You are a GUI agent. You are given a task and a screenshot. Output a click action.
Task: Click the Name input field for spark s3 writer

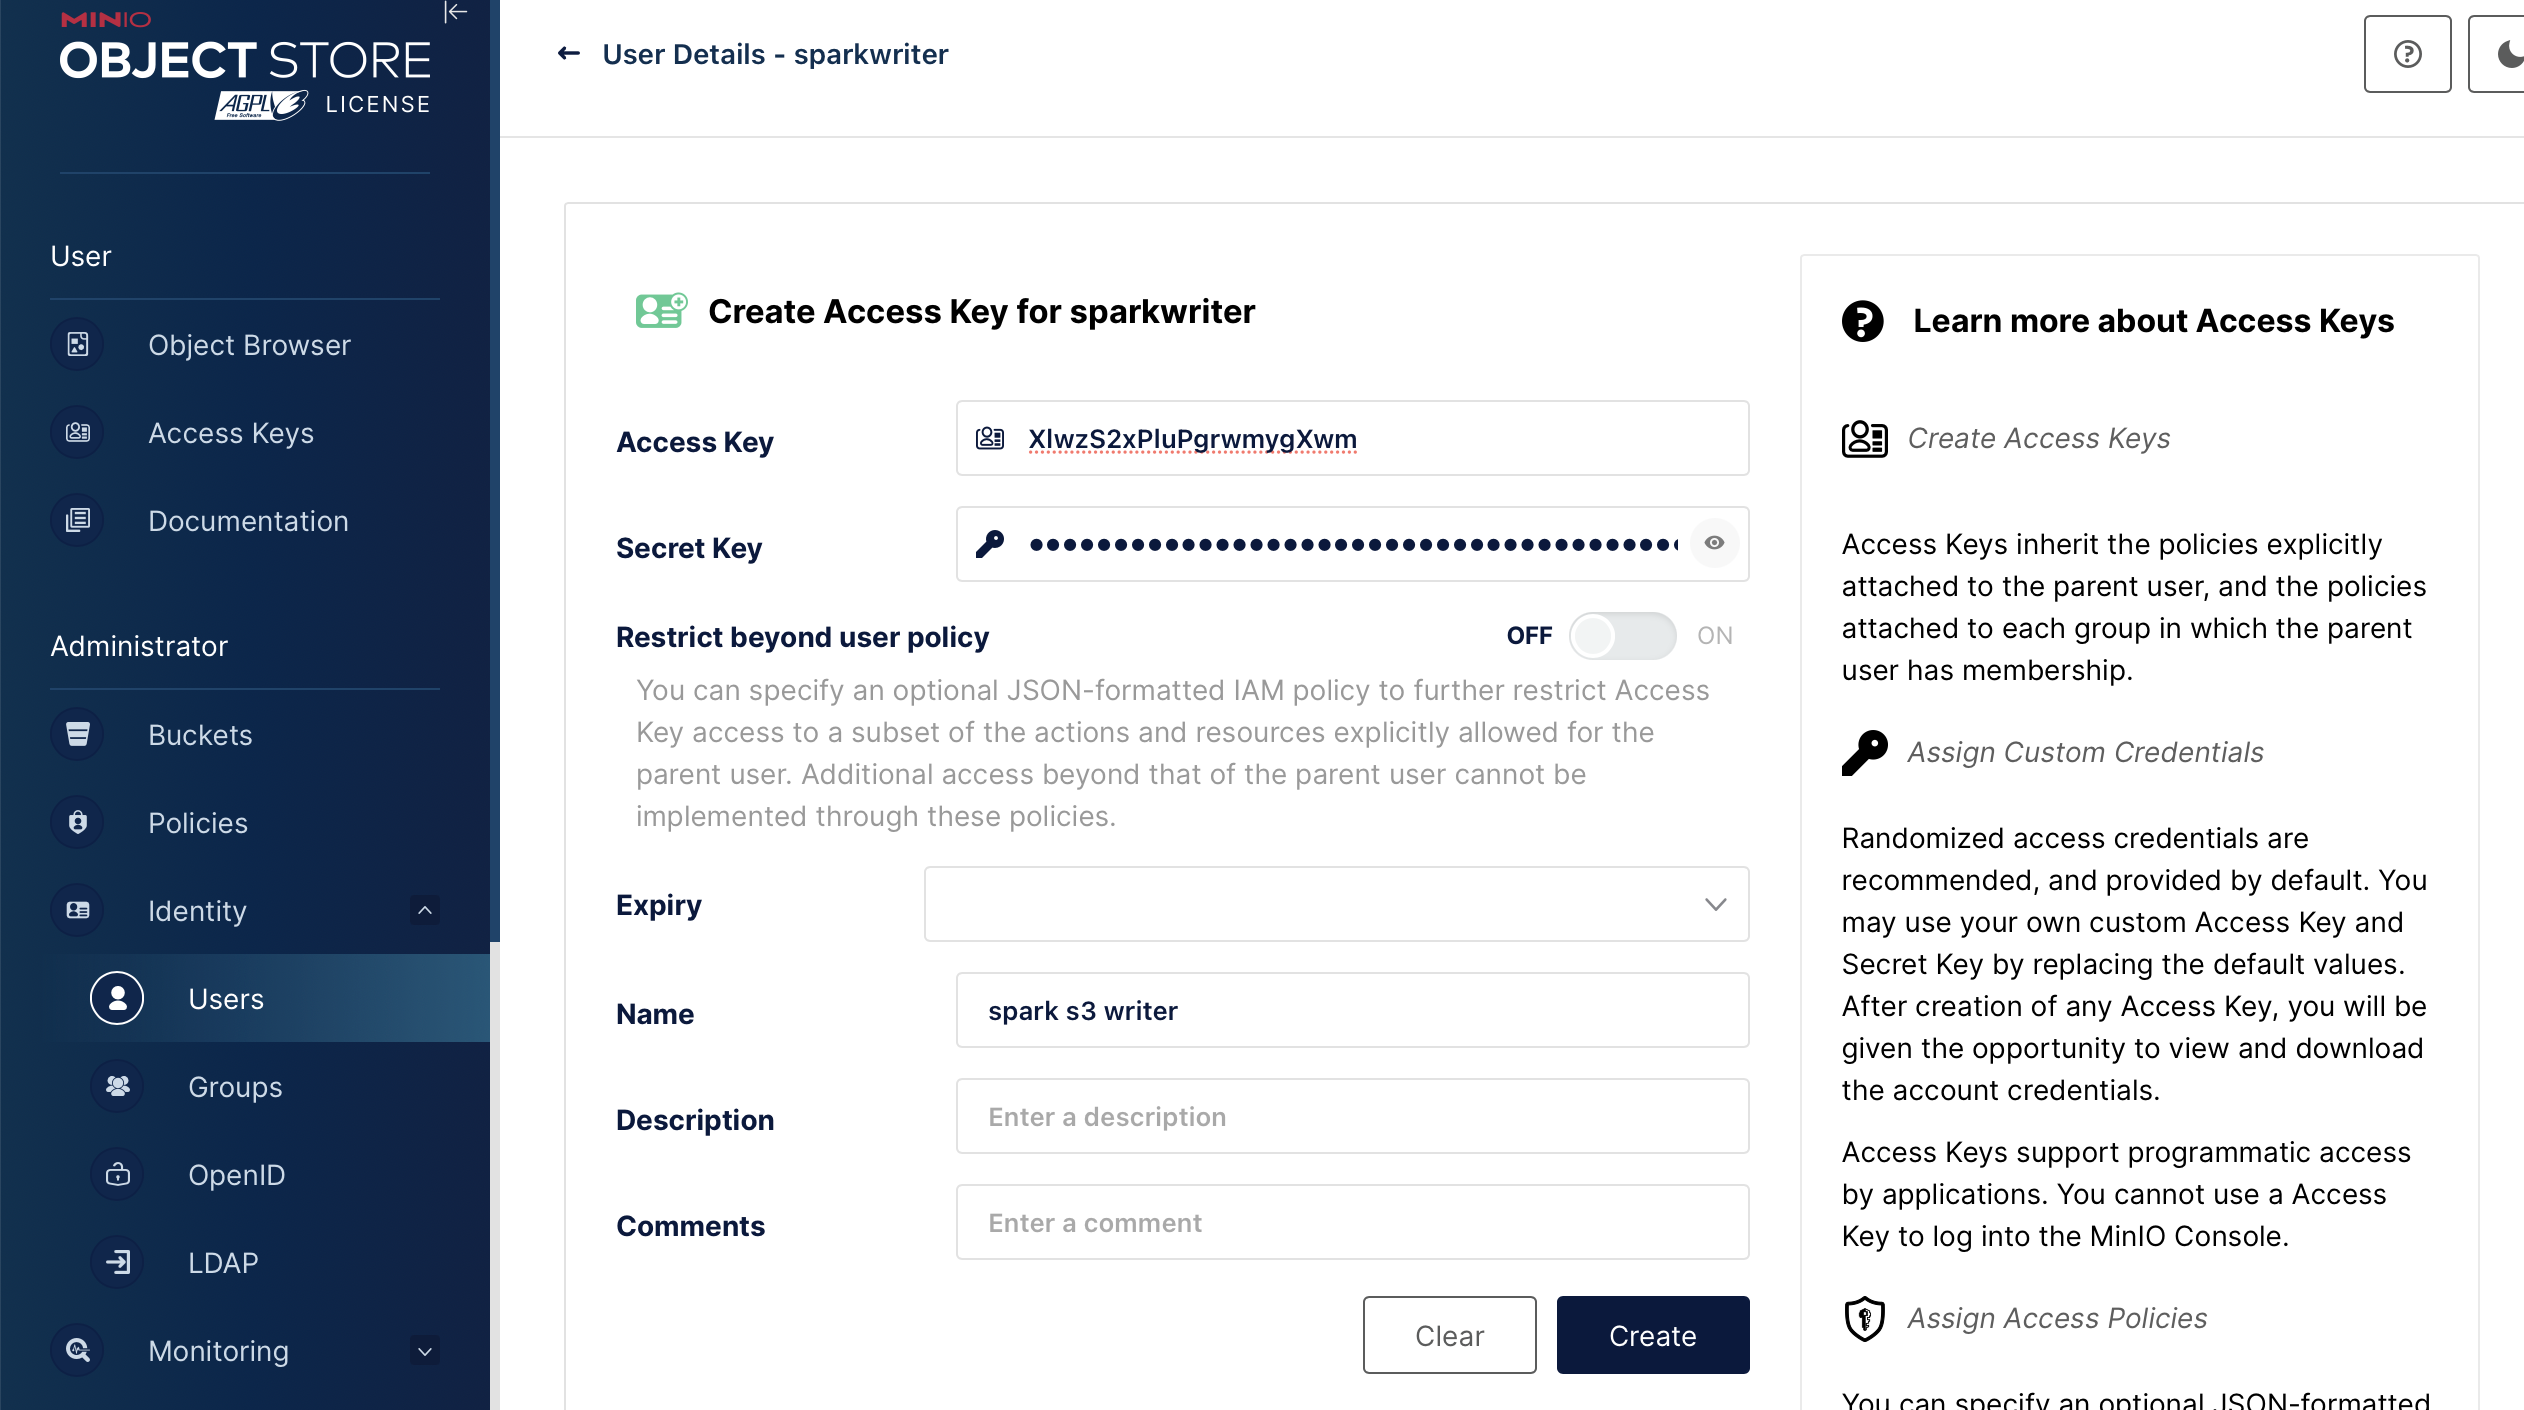pos(1350,1009)
